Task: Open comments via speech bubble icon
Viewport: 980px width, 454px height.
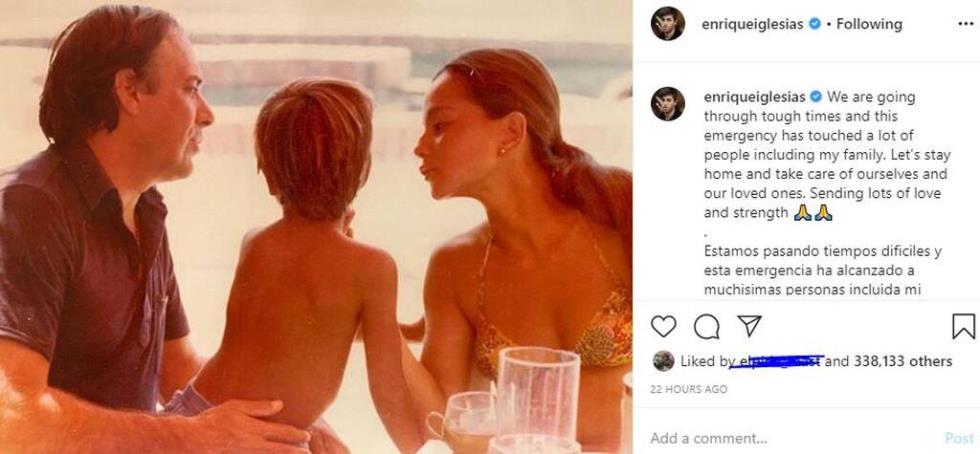Action: [707, 326]
